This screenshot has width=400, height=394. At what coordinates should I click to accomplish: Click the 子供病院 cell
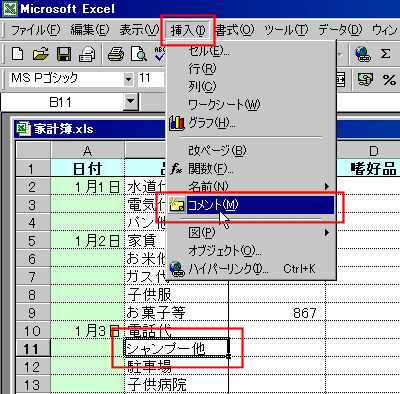[x=177, y=385]
